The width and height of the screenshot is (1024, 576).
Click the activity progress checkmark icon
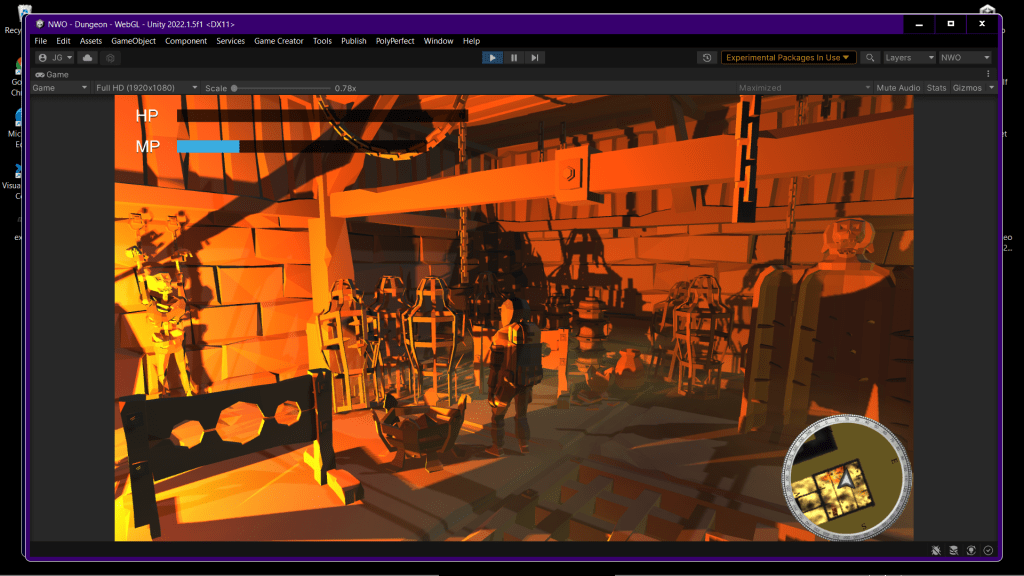pos(988,550)
